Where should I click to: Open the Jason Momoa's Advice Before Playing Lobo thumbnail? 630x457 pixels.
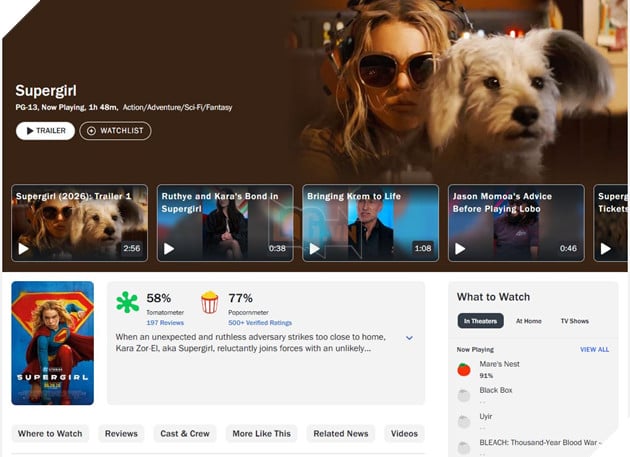[x=516, y=223]
